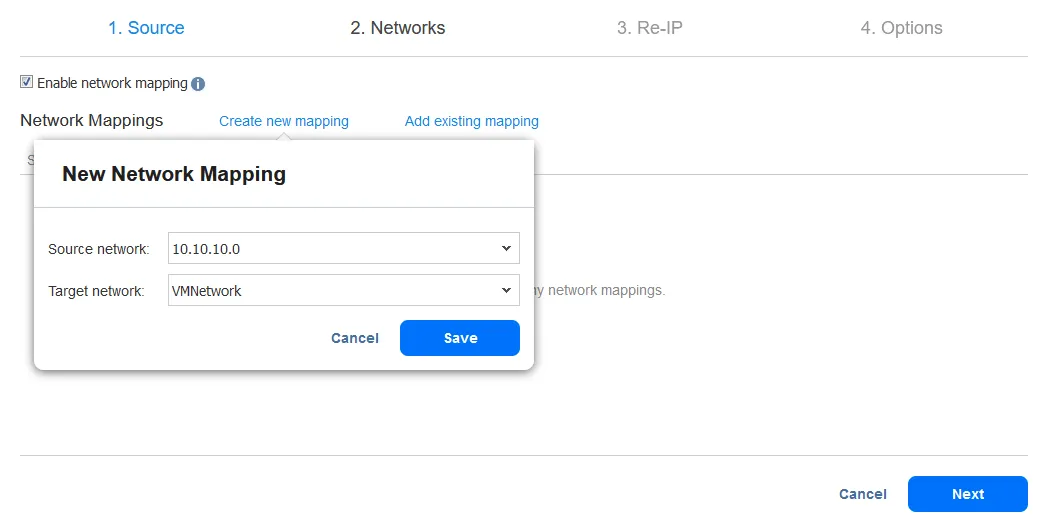The image size is (1048, 532).
Task: Jump to the 4. Options step
Action: click(x=901, y=28)
